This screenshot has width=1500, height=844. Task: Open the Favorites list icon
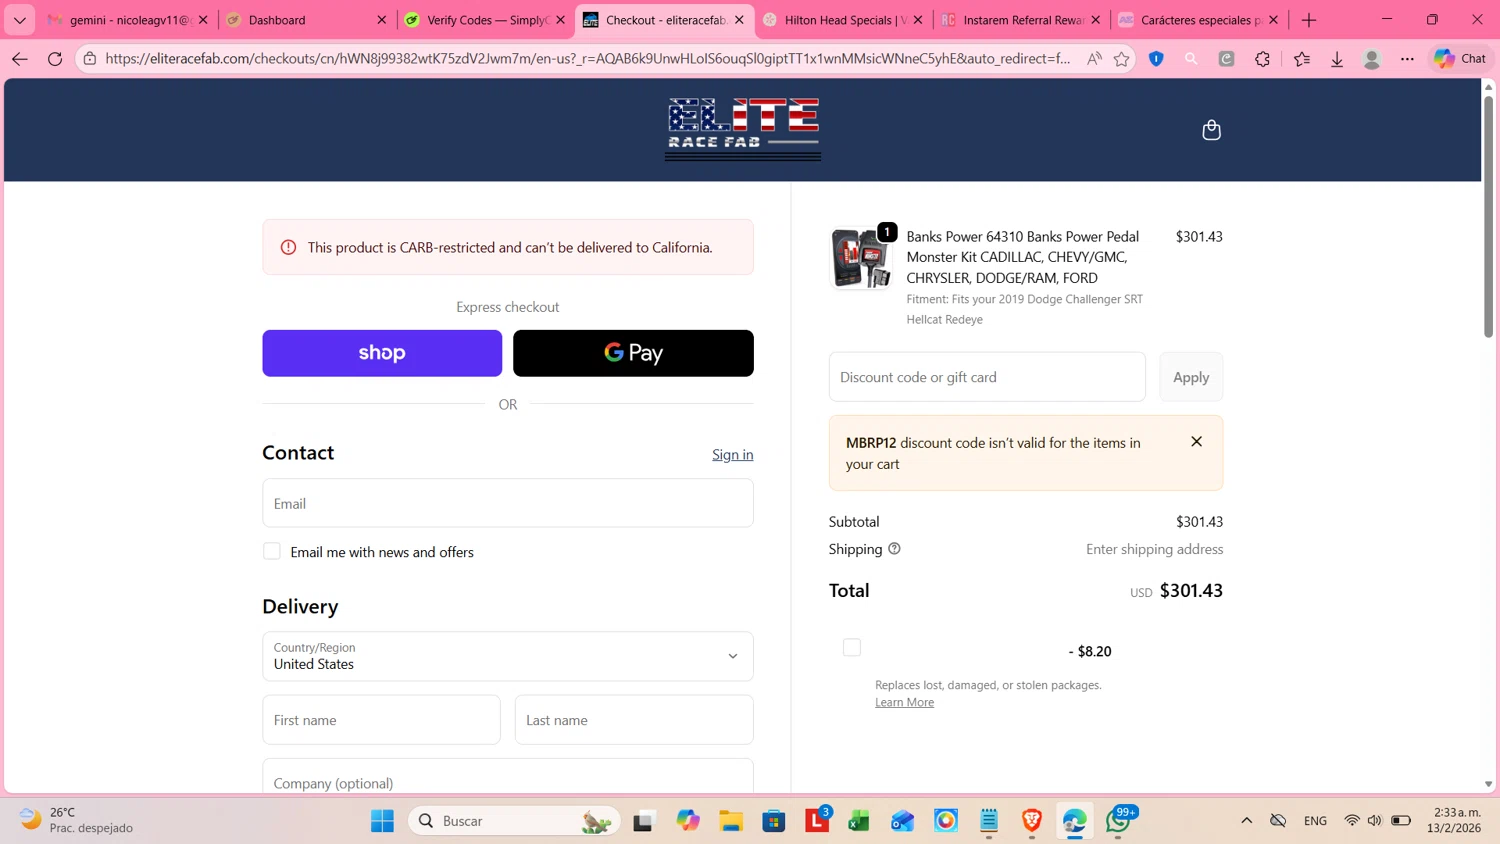(1301, 59)
